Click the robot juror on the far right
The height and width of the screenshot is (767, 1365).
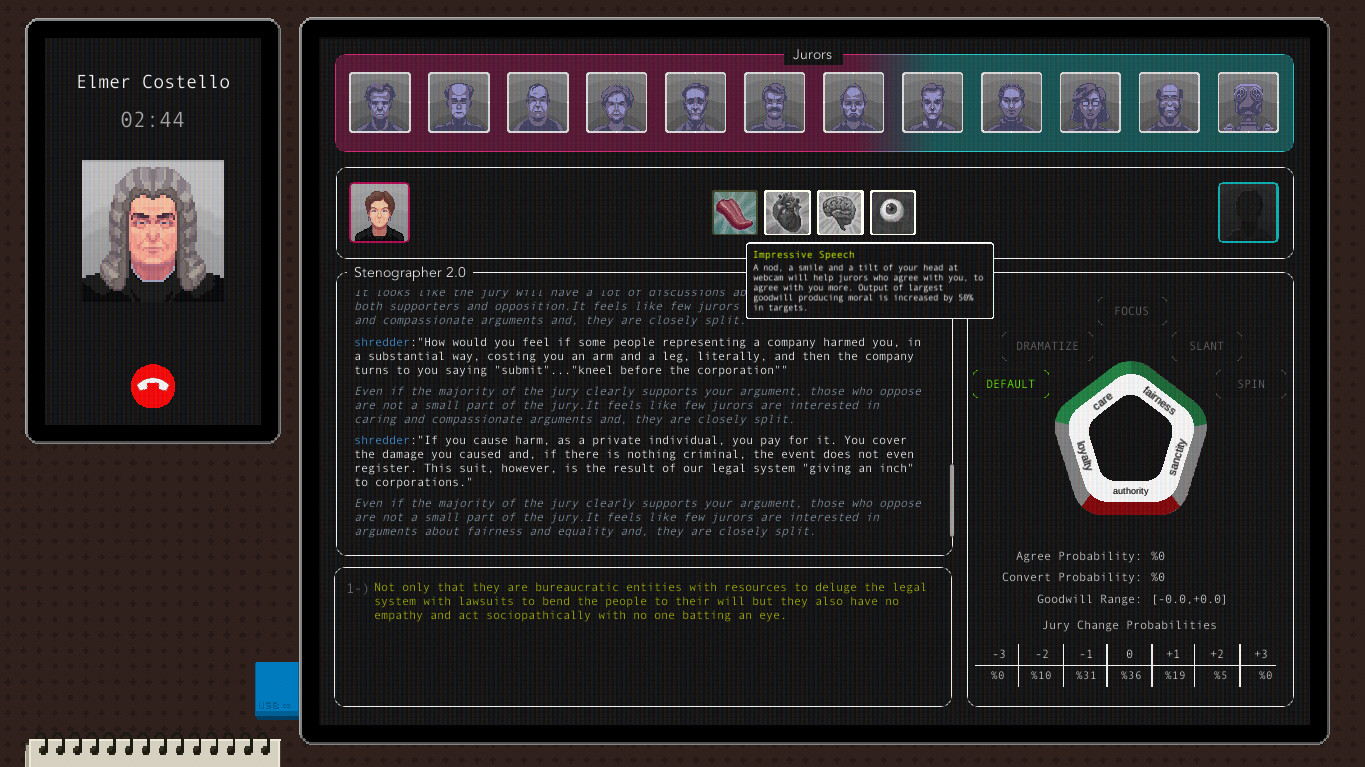[x=1248, y=102]
